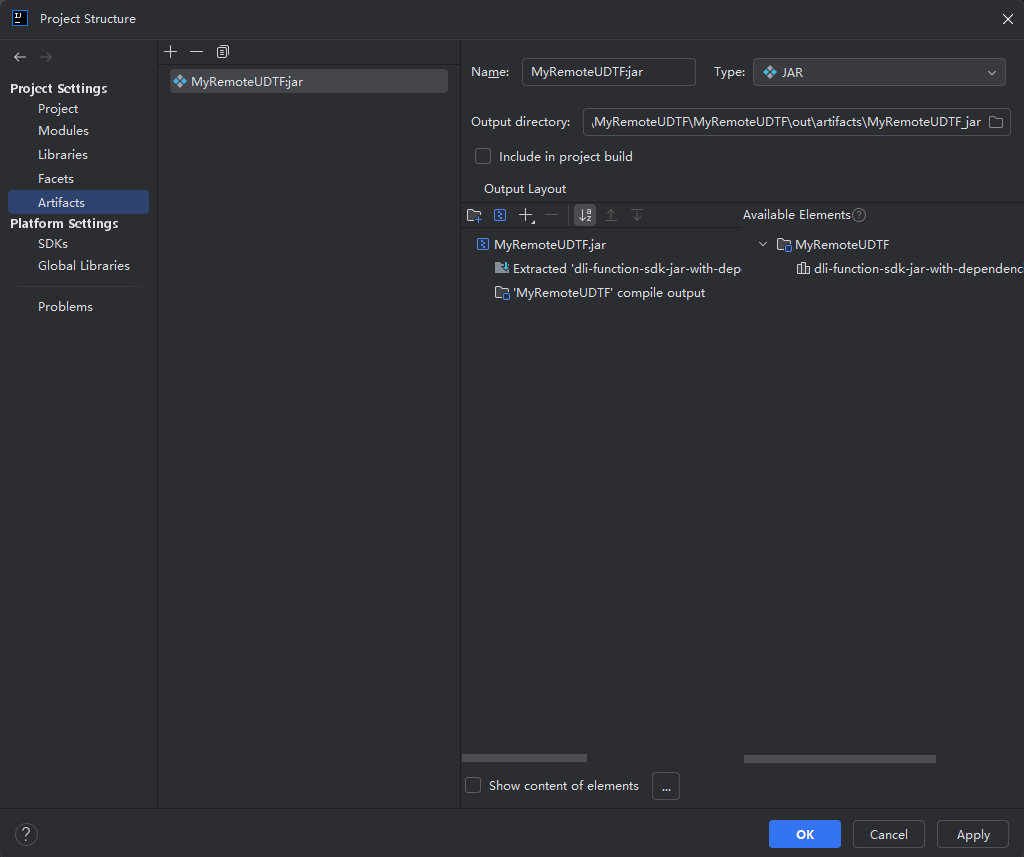The height and width of the screenshot is (857, 1024).
Task: Open the Type JAR dropdown
Action: point(879,72)
